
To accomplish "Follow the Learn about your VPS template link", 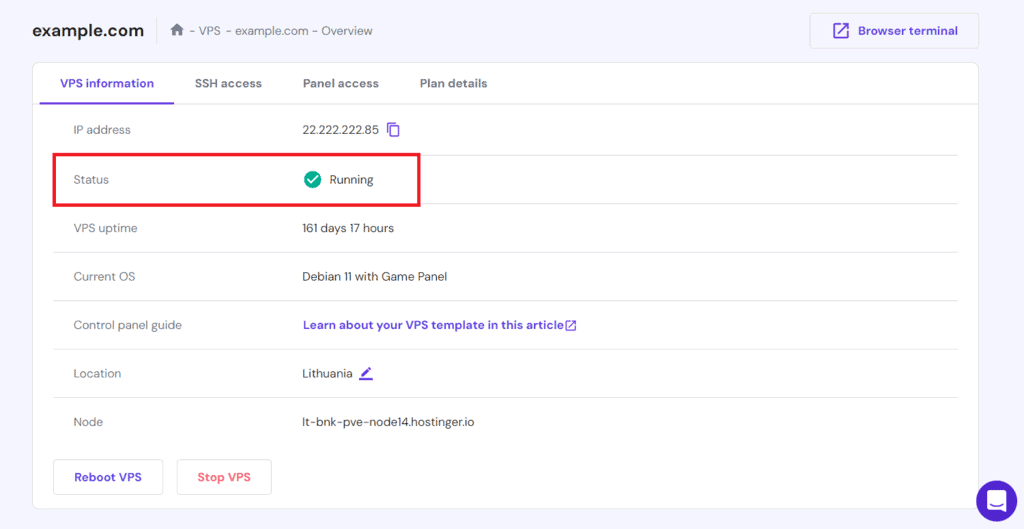I will [433, 325].
